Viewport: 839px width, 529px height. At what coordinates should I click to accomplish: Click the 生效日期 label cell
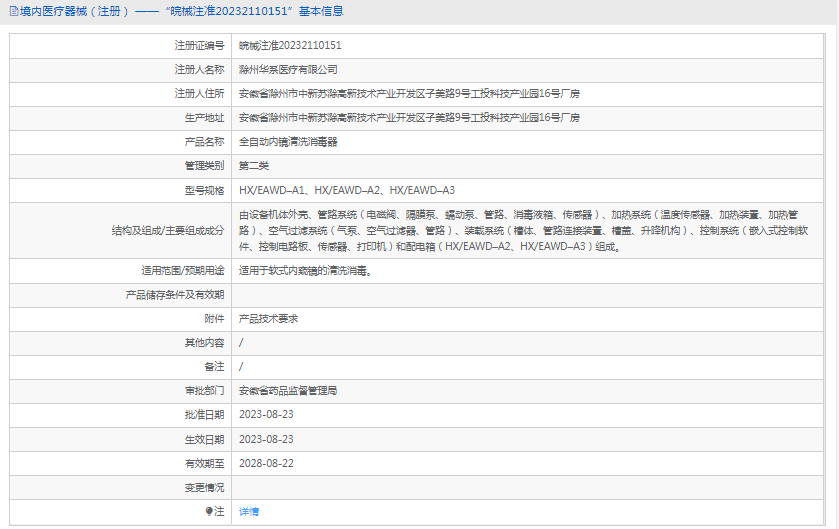coord(120,440)
